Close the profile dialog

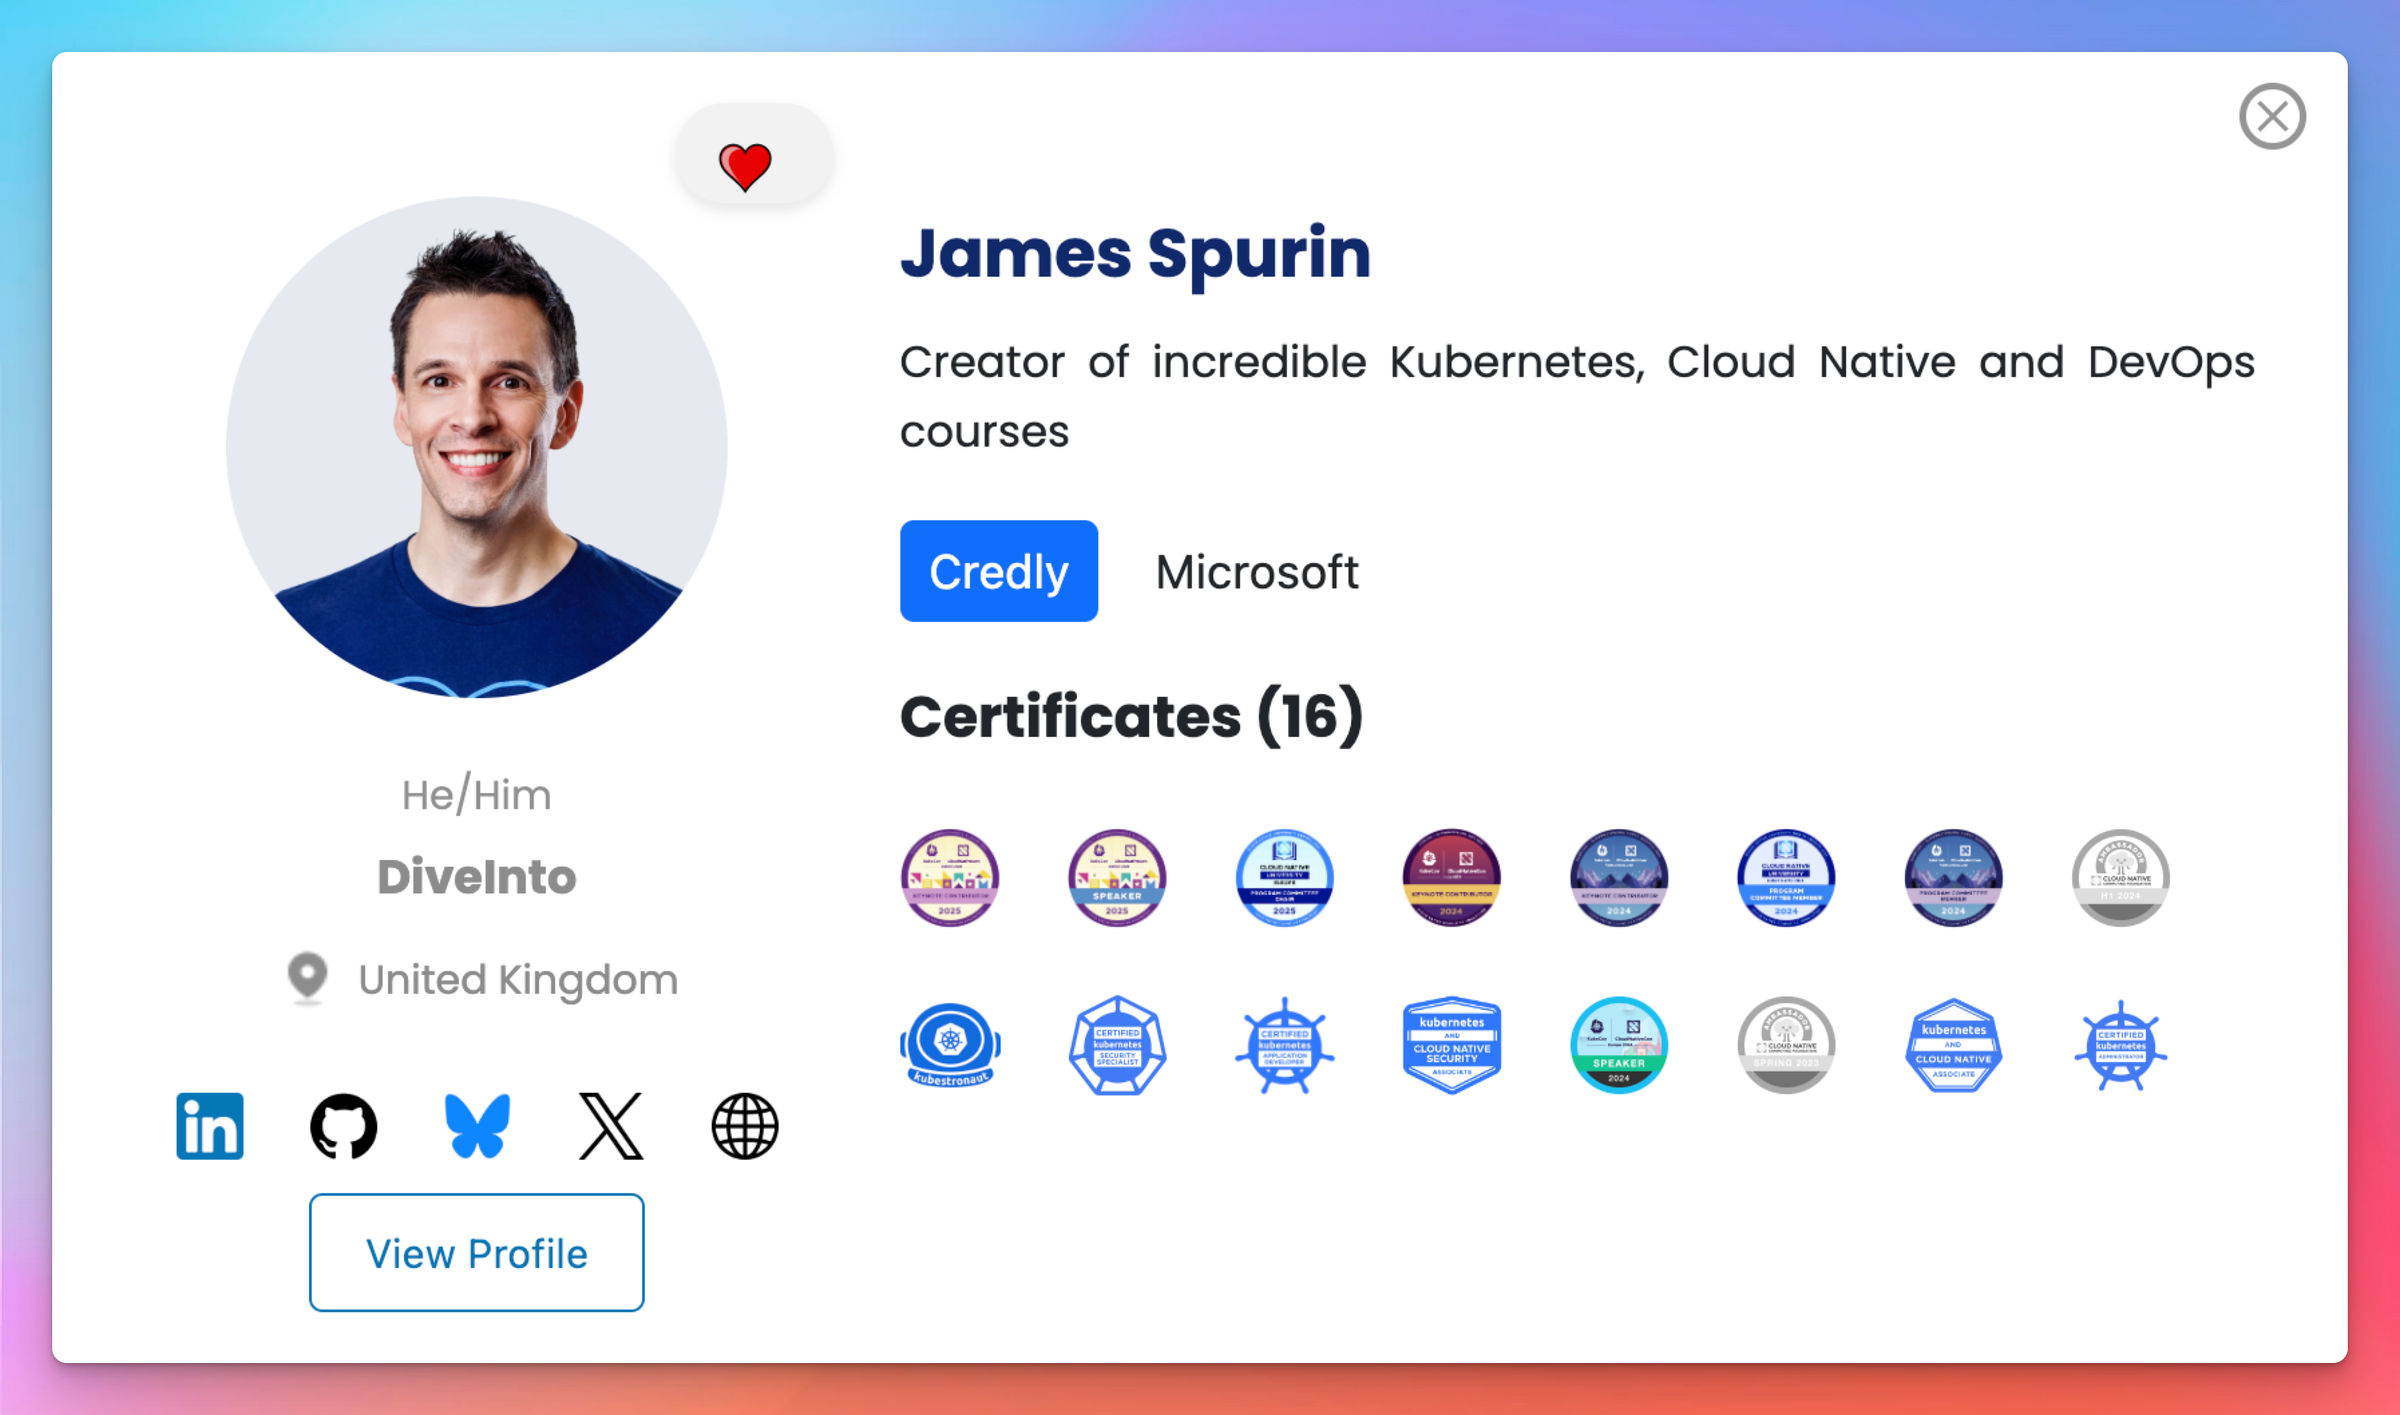pos(2272,116)
